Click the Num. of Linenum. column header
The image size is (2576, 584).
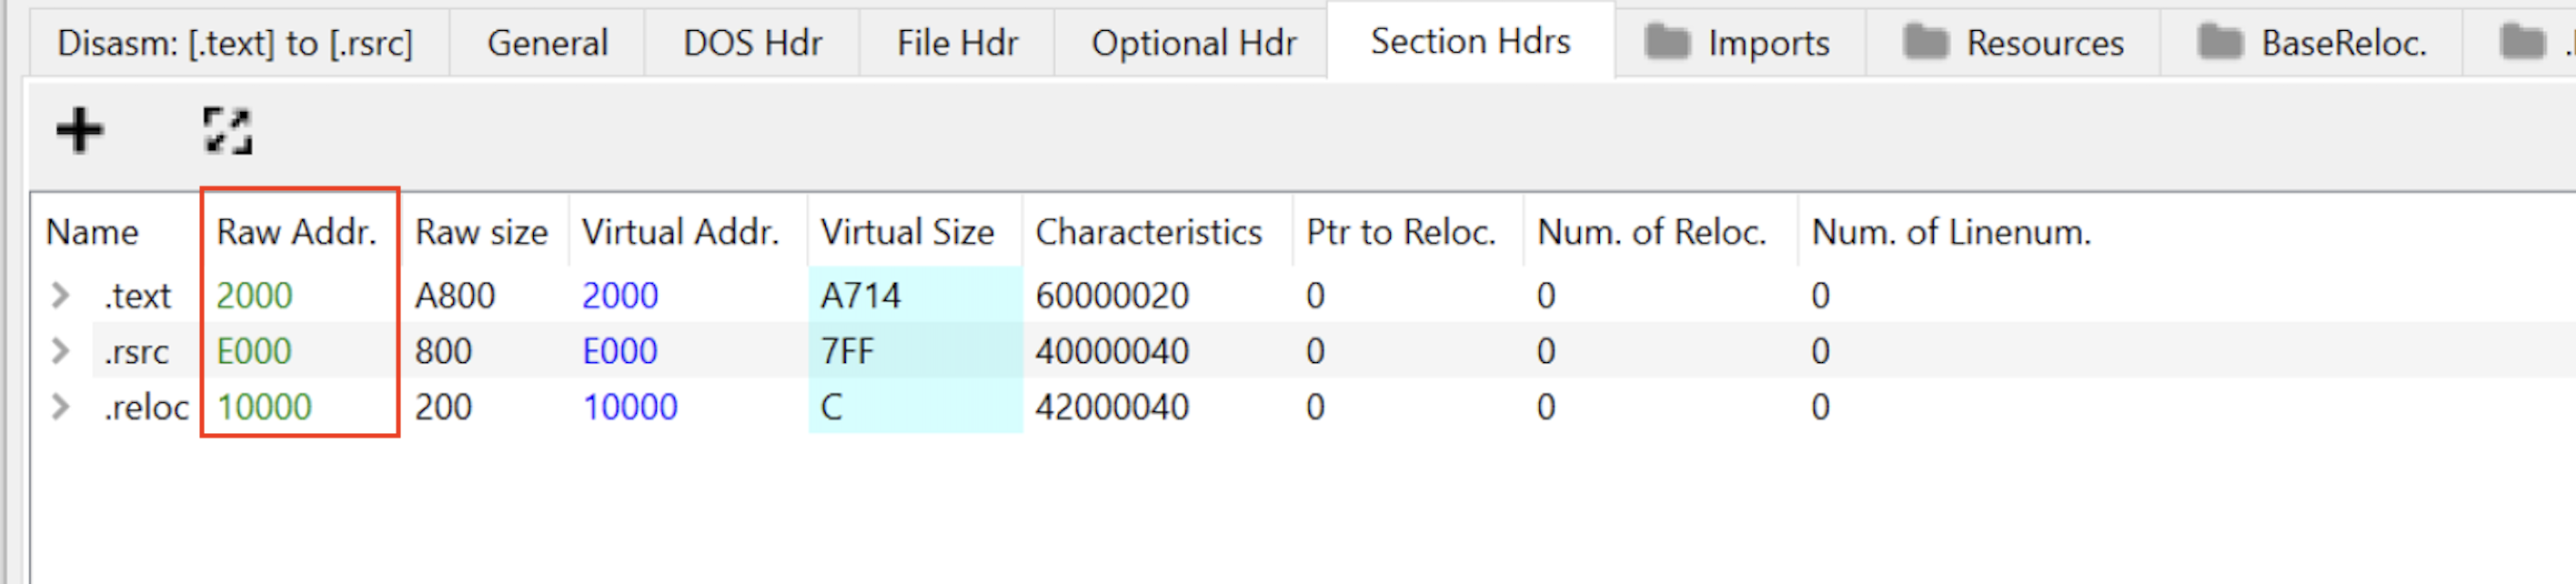[1951, 232]
